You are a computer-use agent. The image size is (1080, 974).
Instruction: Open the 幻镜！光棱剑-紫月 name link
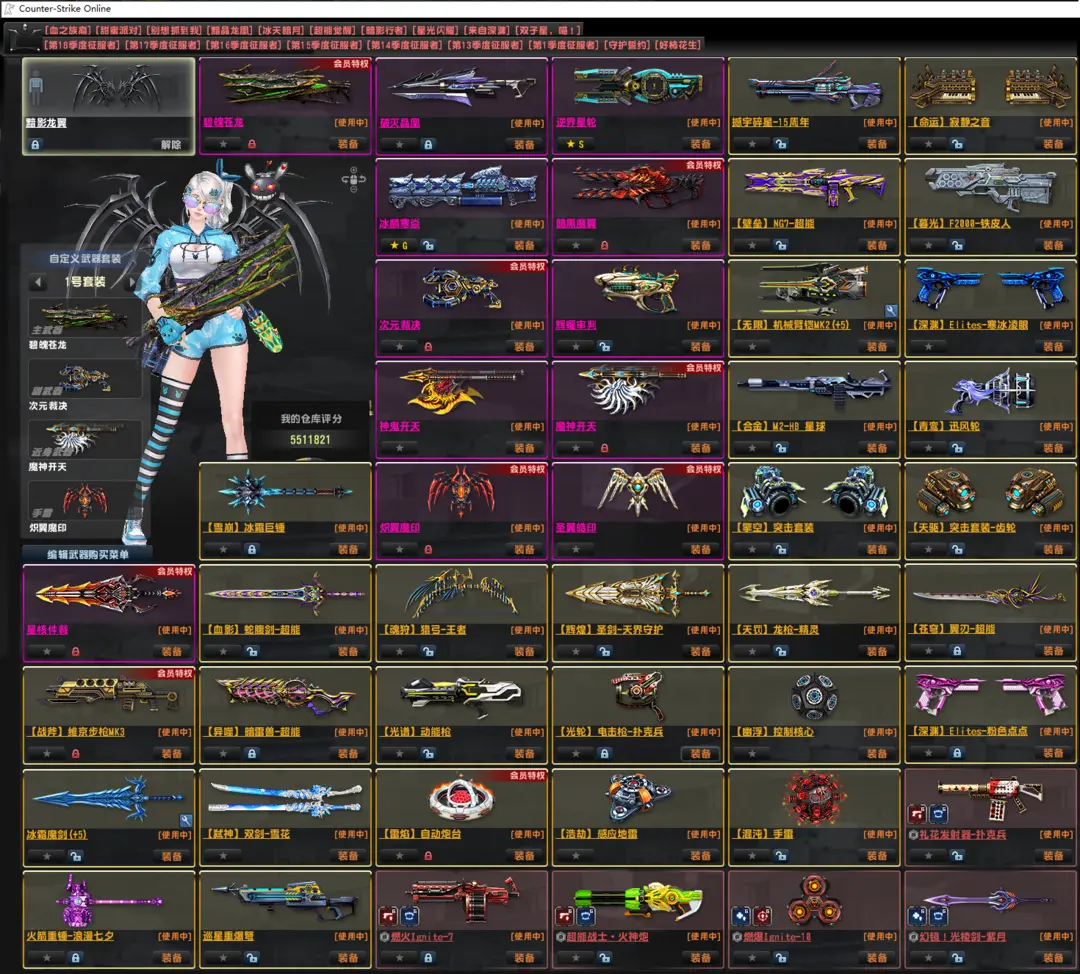click(x=962, y=936)
